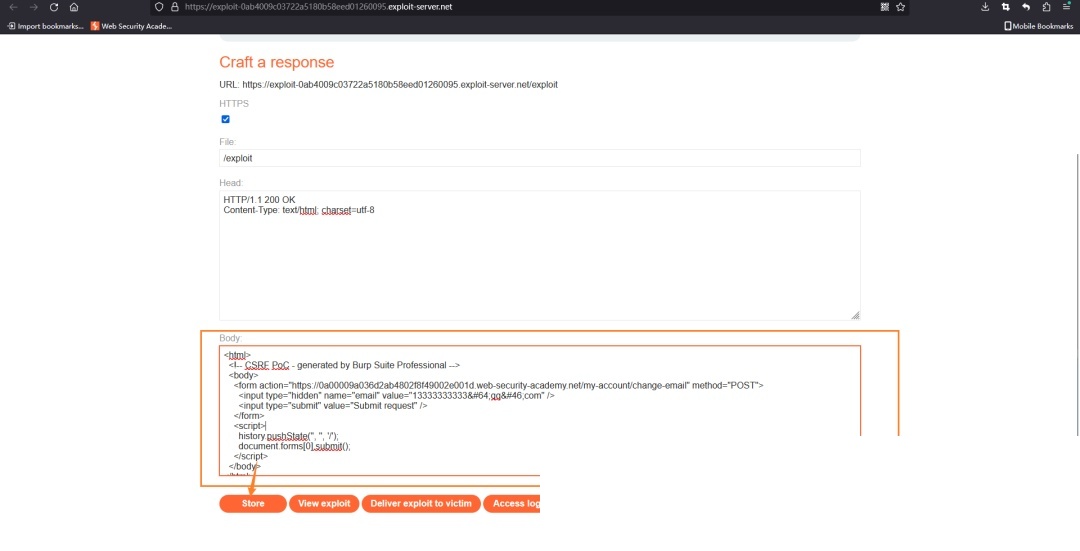Click the 'Submit request' input line in Body
Viewport: 1080px width, 551px height.
pyautogui.click(x=333, y=406)
